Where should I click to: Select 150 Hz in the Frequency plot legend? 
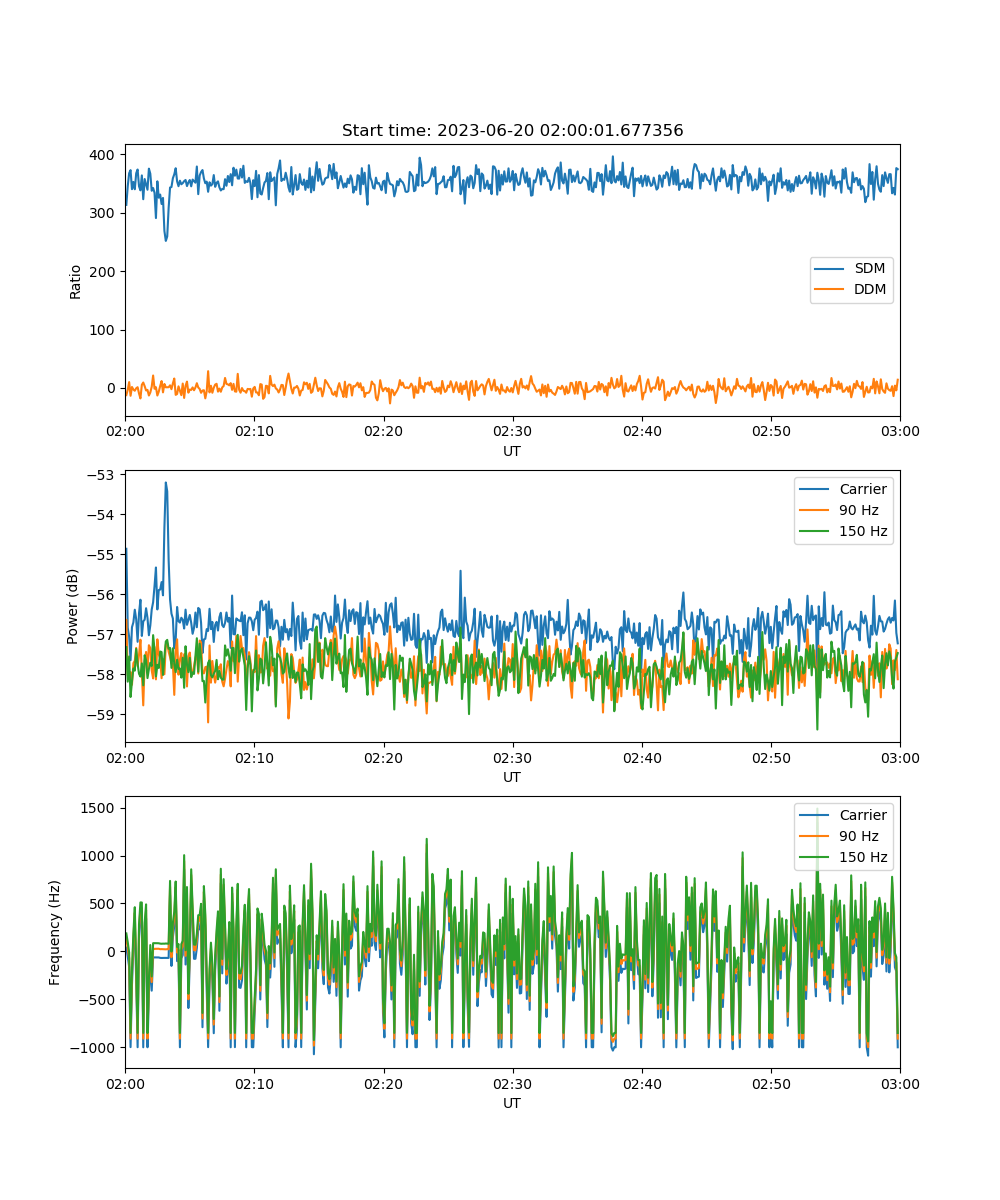click(863, 857)
